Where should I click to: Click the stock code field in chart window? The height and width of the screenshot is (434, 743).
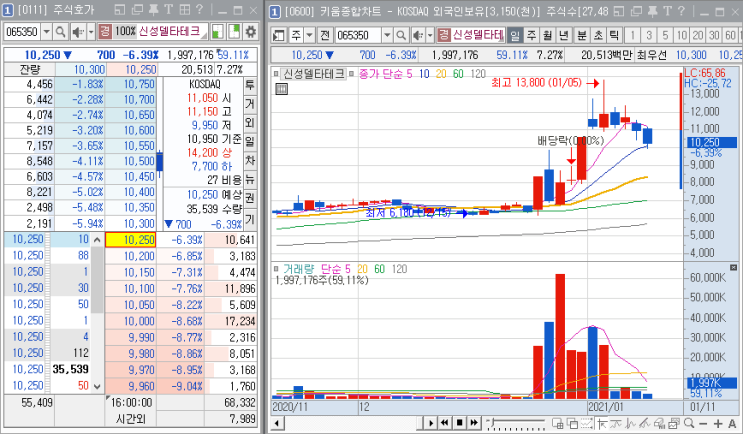click(x=358, y=35)
